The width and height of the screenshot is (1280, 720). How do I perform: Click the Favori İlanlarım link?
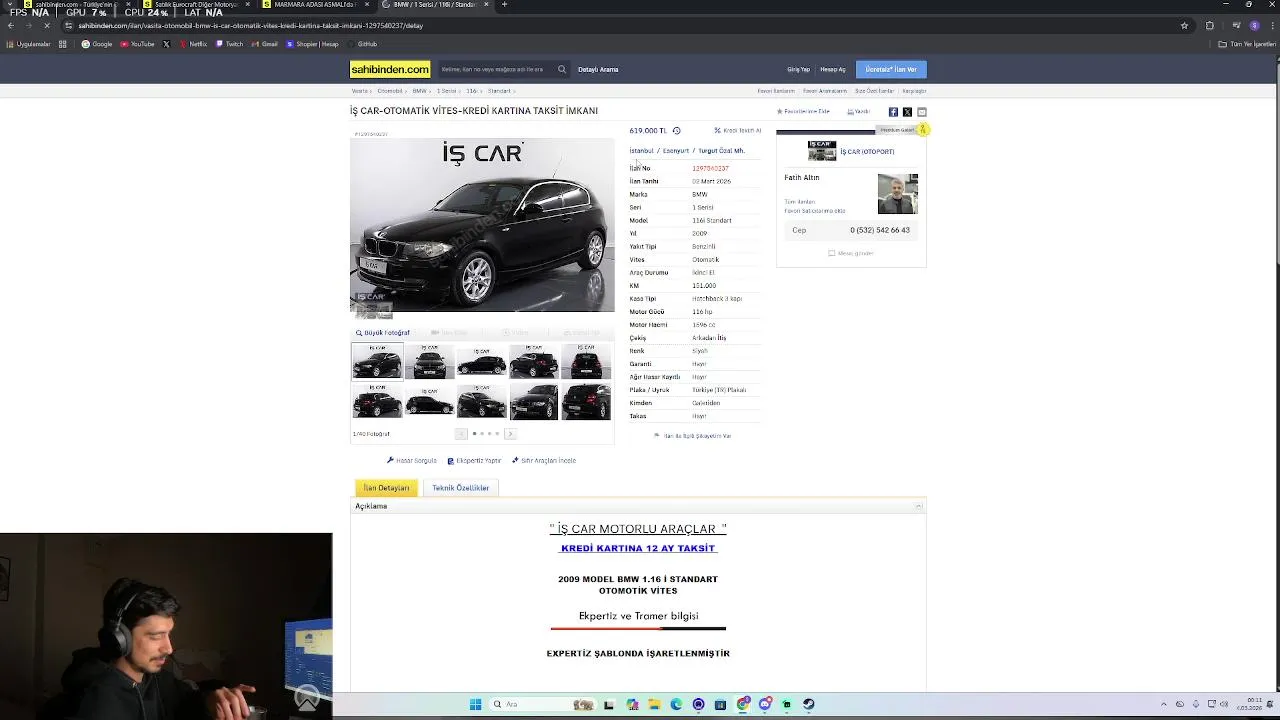[x=776, y=91]
